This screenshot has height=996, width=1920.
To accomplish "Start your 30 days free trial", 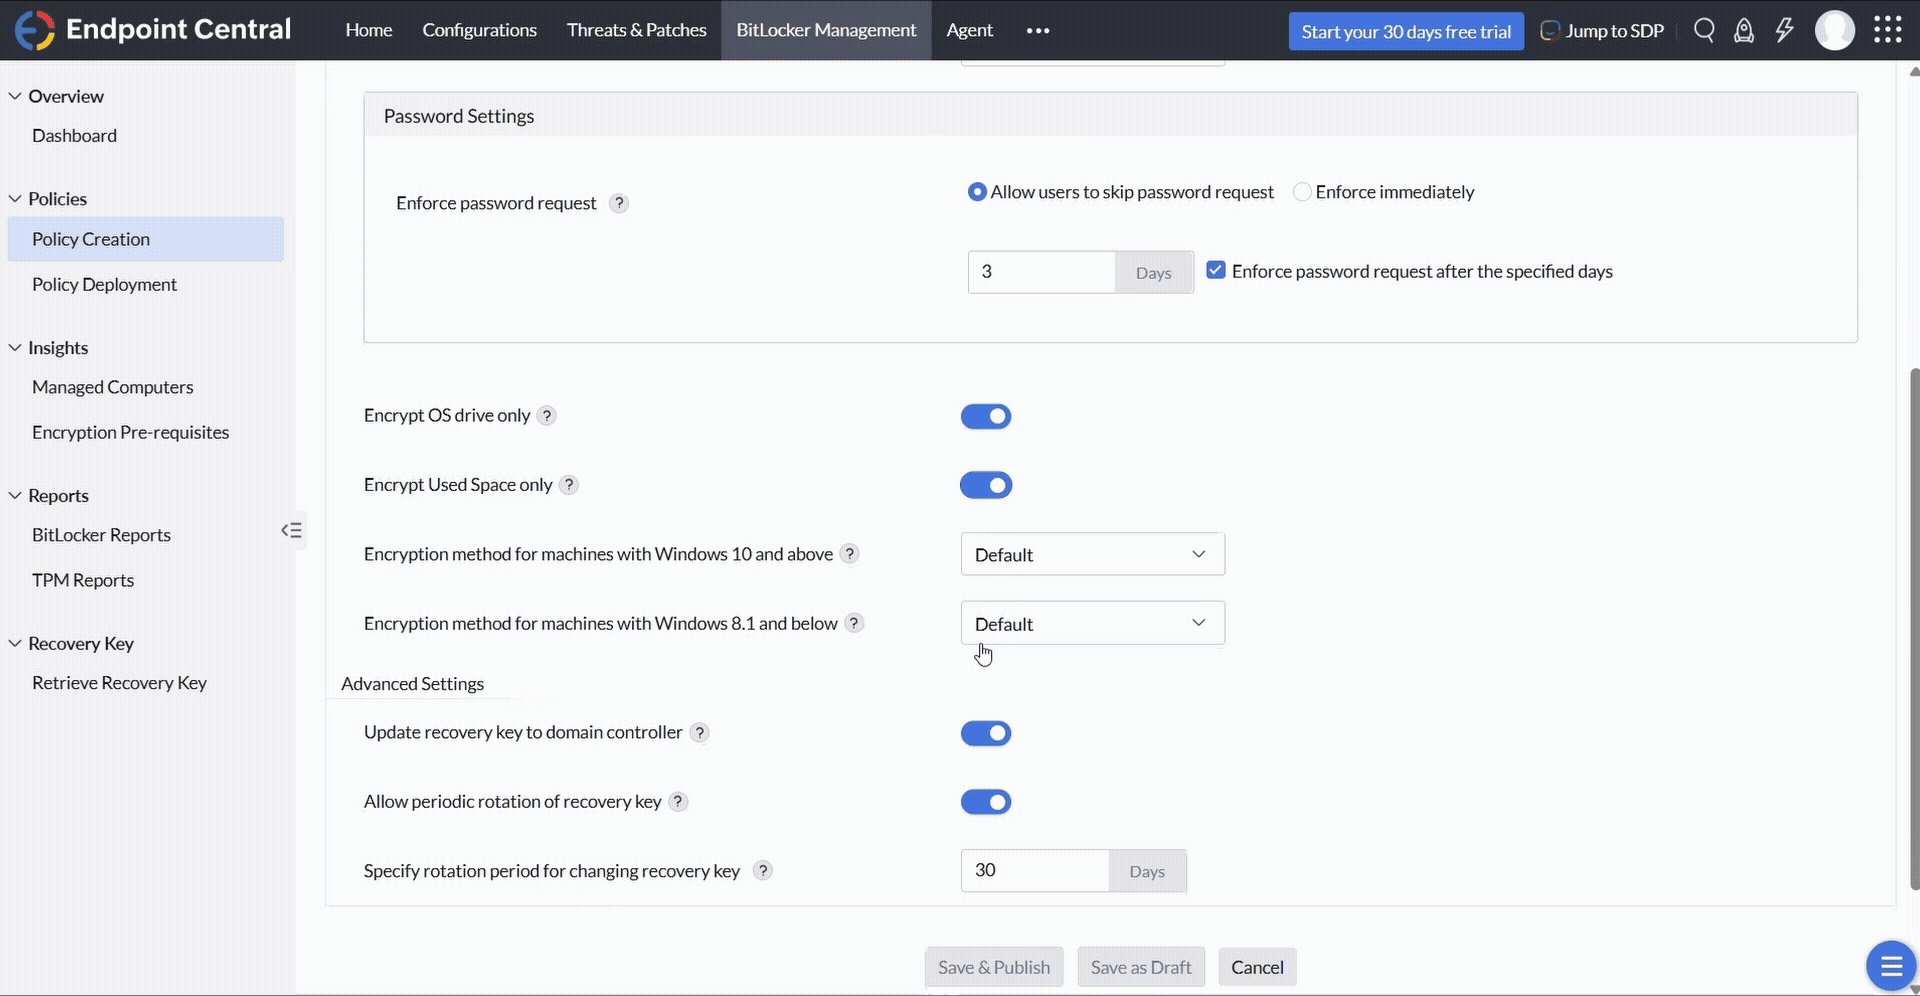I will click(1406, 31).
